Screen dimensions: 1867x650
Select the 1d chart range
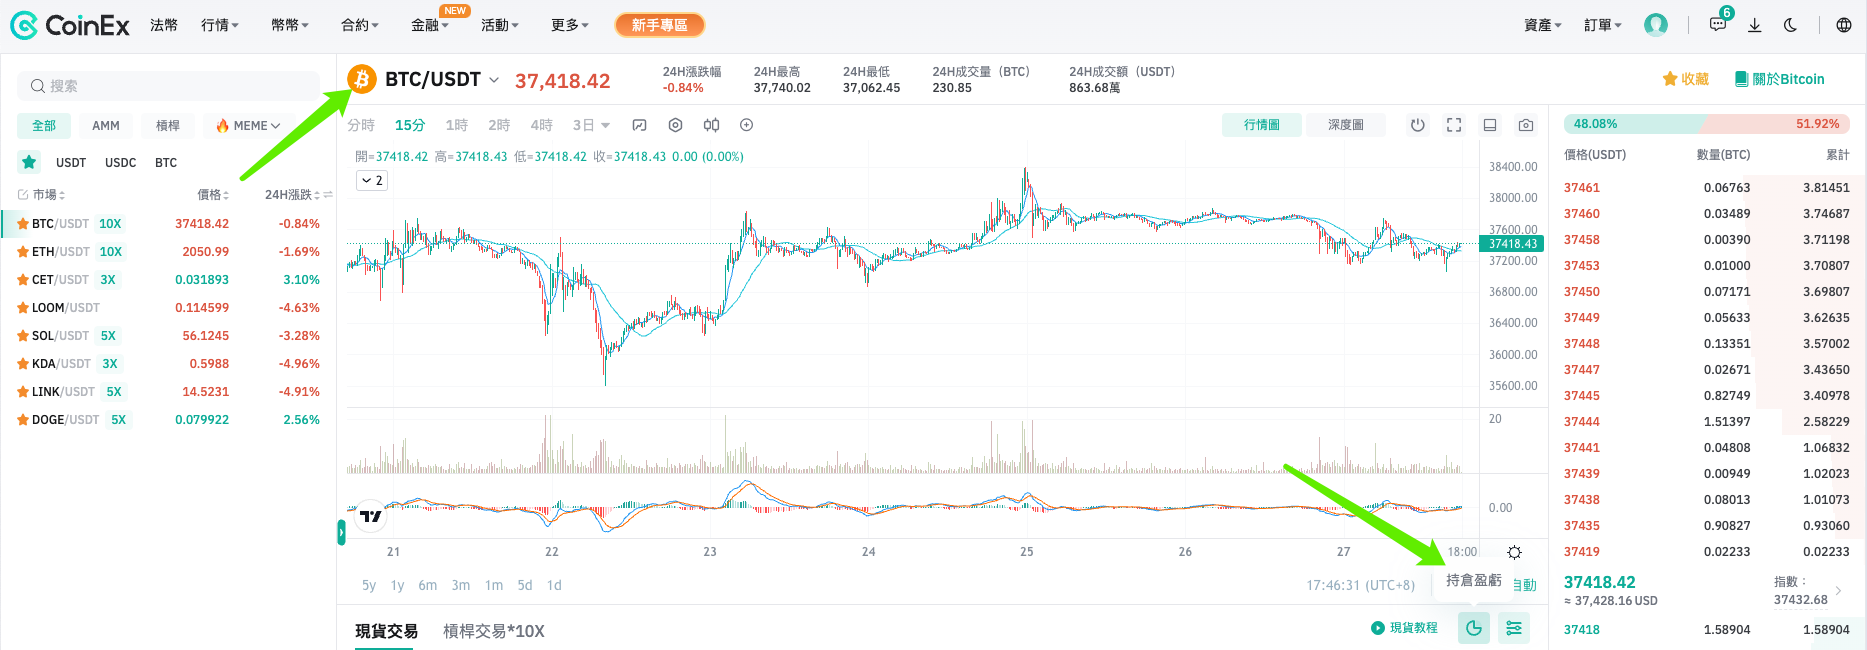554,585
